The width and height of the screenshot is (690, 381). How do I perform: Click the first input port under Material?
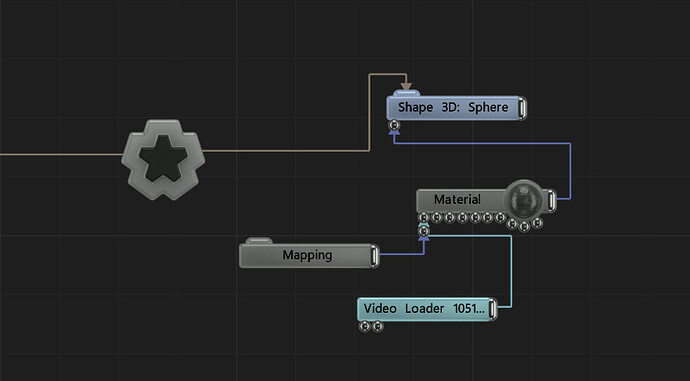(x=423, y=217)
